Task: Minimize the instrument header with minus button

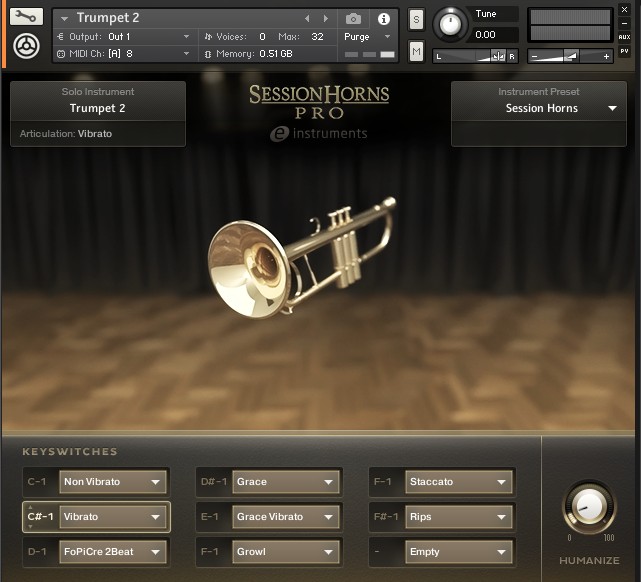Action: (x=624, y=23)
